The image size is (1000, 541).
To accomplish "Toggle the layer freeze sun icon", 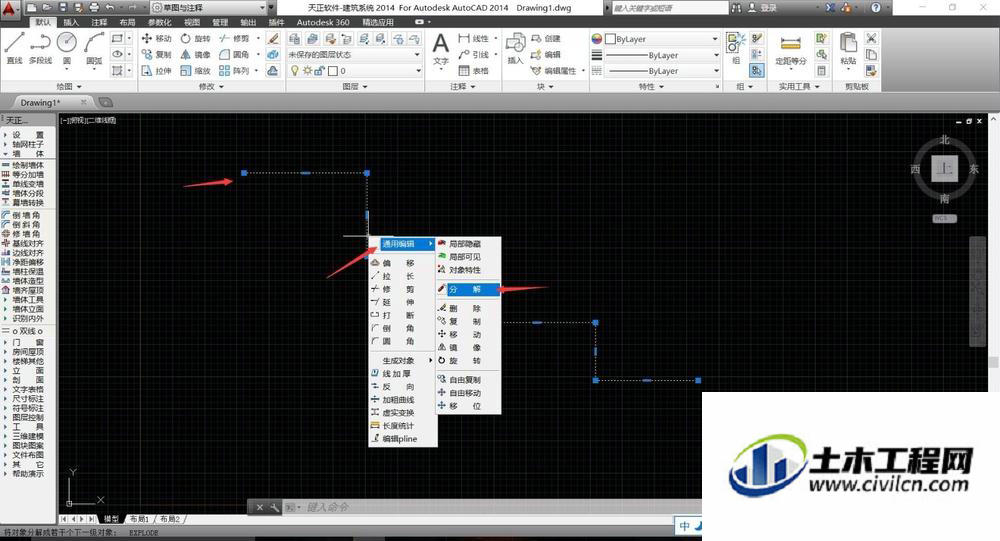I will 307,71.
